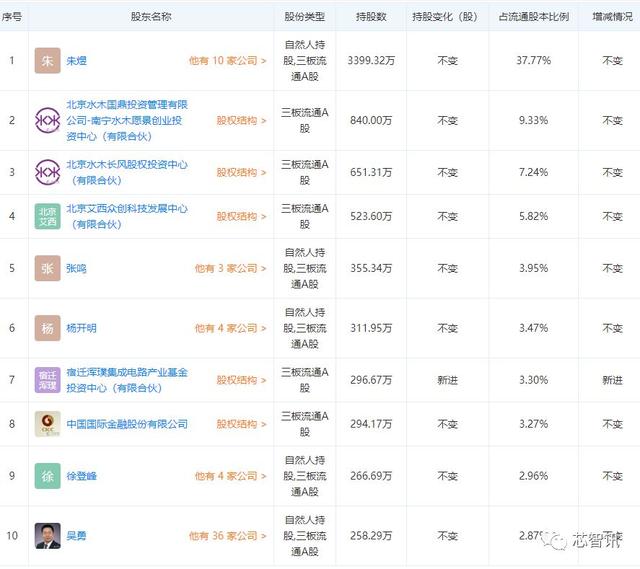This screenshot has width=640, height=569.
Task: Click the 增减情况 column header
Action: pos(612,17)
